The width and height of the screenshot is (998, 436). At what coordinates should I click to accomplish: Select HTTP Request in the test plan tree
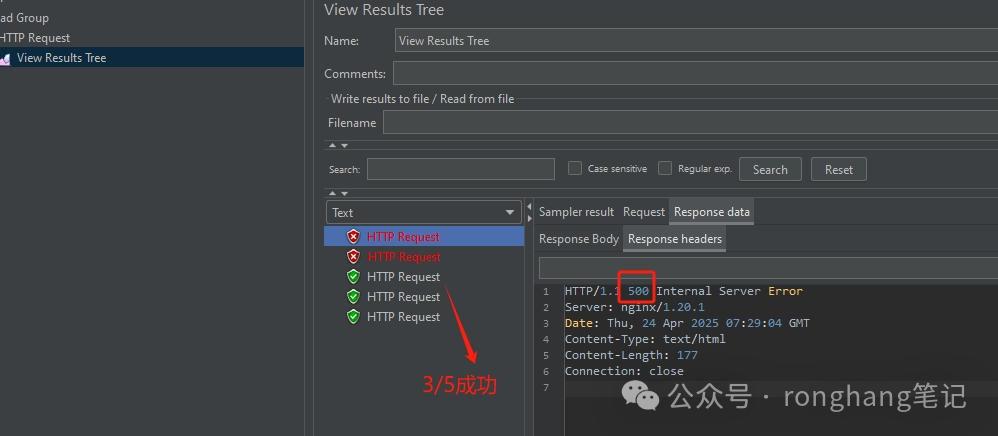pyautogui.click(x=36, y=38)
